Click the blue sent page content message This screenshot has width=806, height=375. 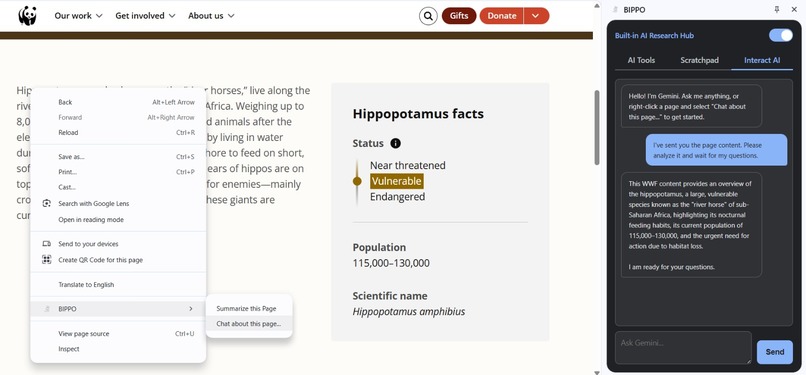point(717,150)
